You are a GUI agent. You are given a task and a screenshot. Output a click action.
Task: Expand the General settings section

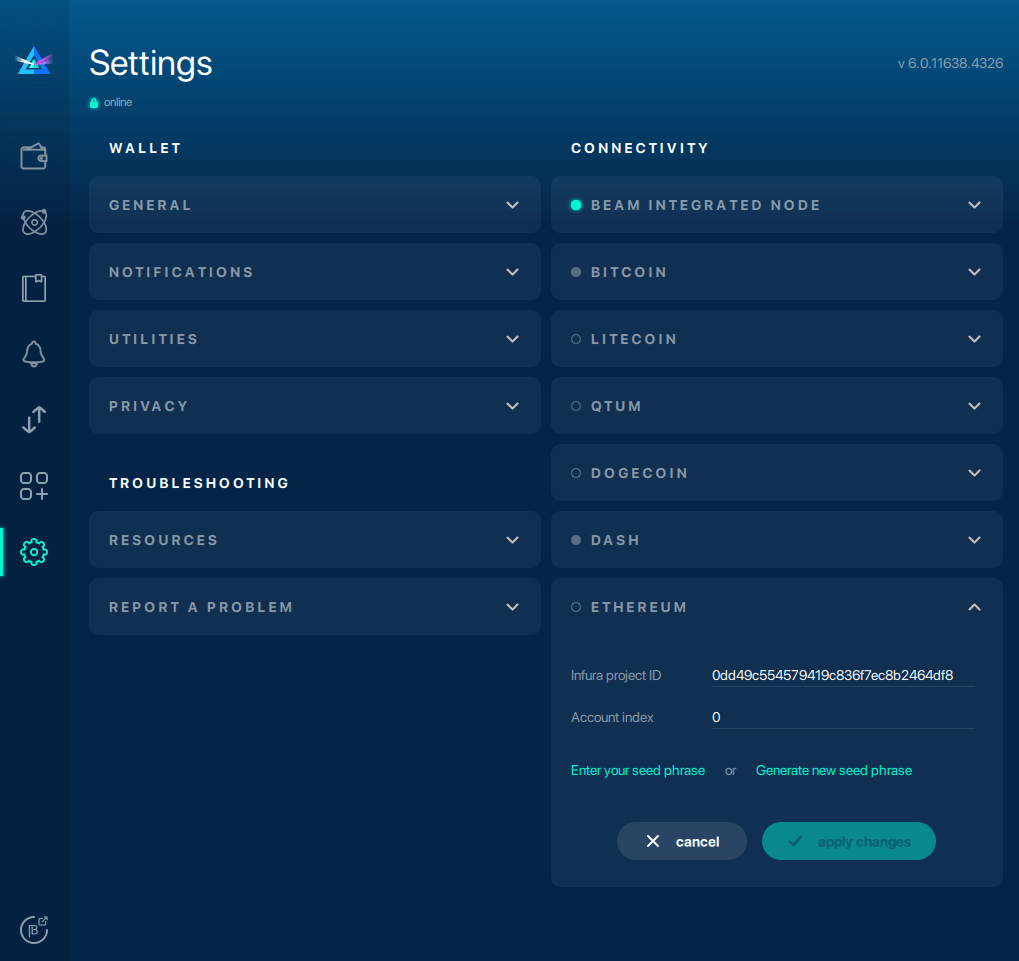[x=314, y=205]
